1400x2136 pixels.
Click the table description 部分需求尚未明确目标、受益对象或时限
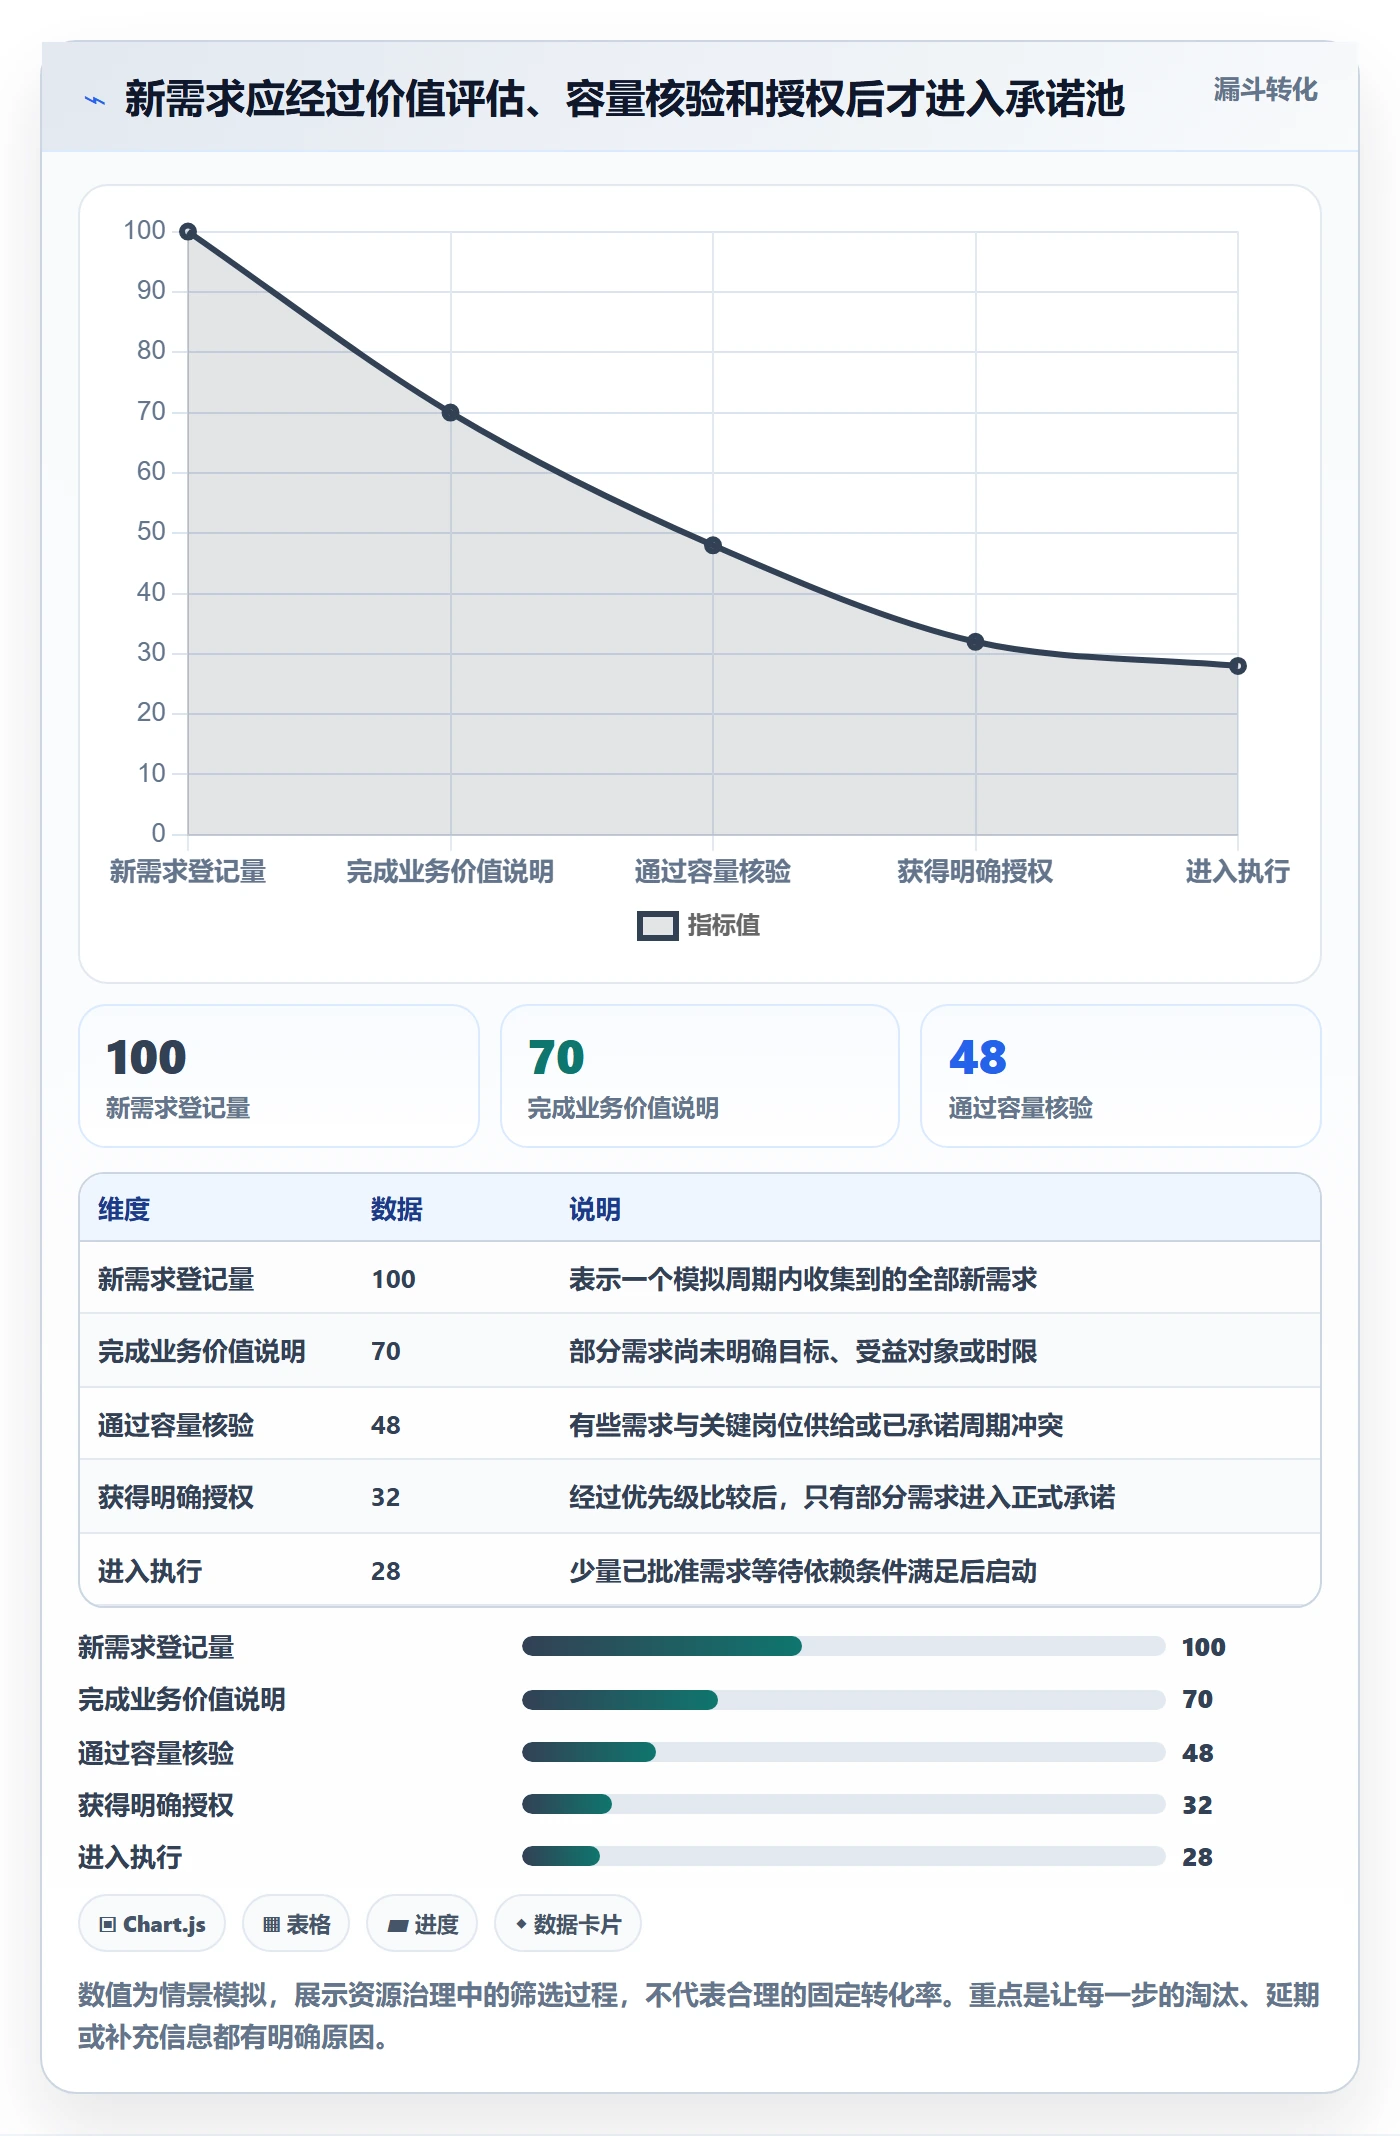click(803, 1351)
